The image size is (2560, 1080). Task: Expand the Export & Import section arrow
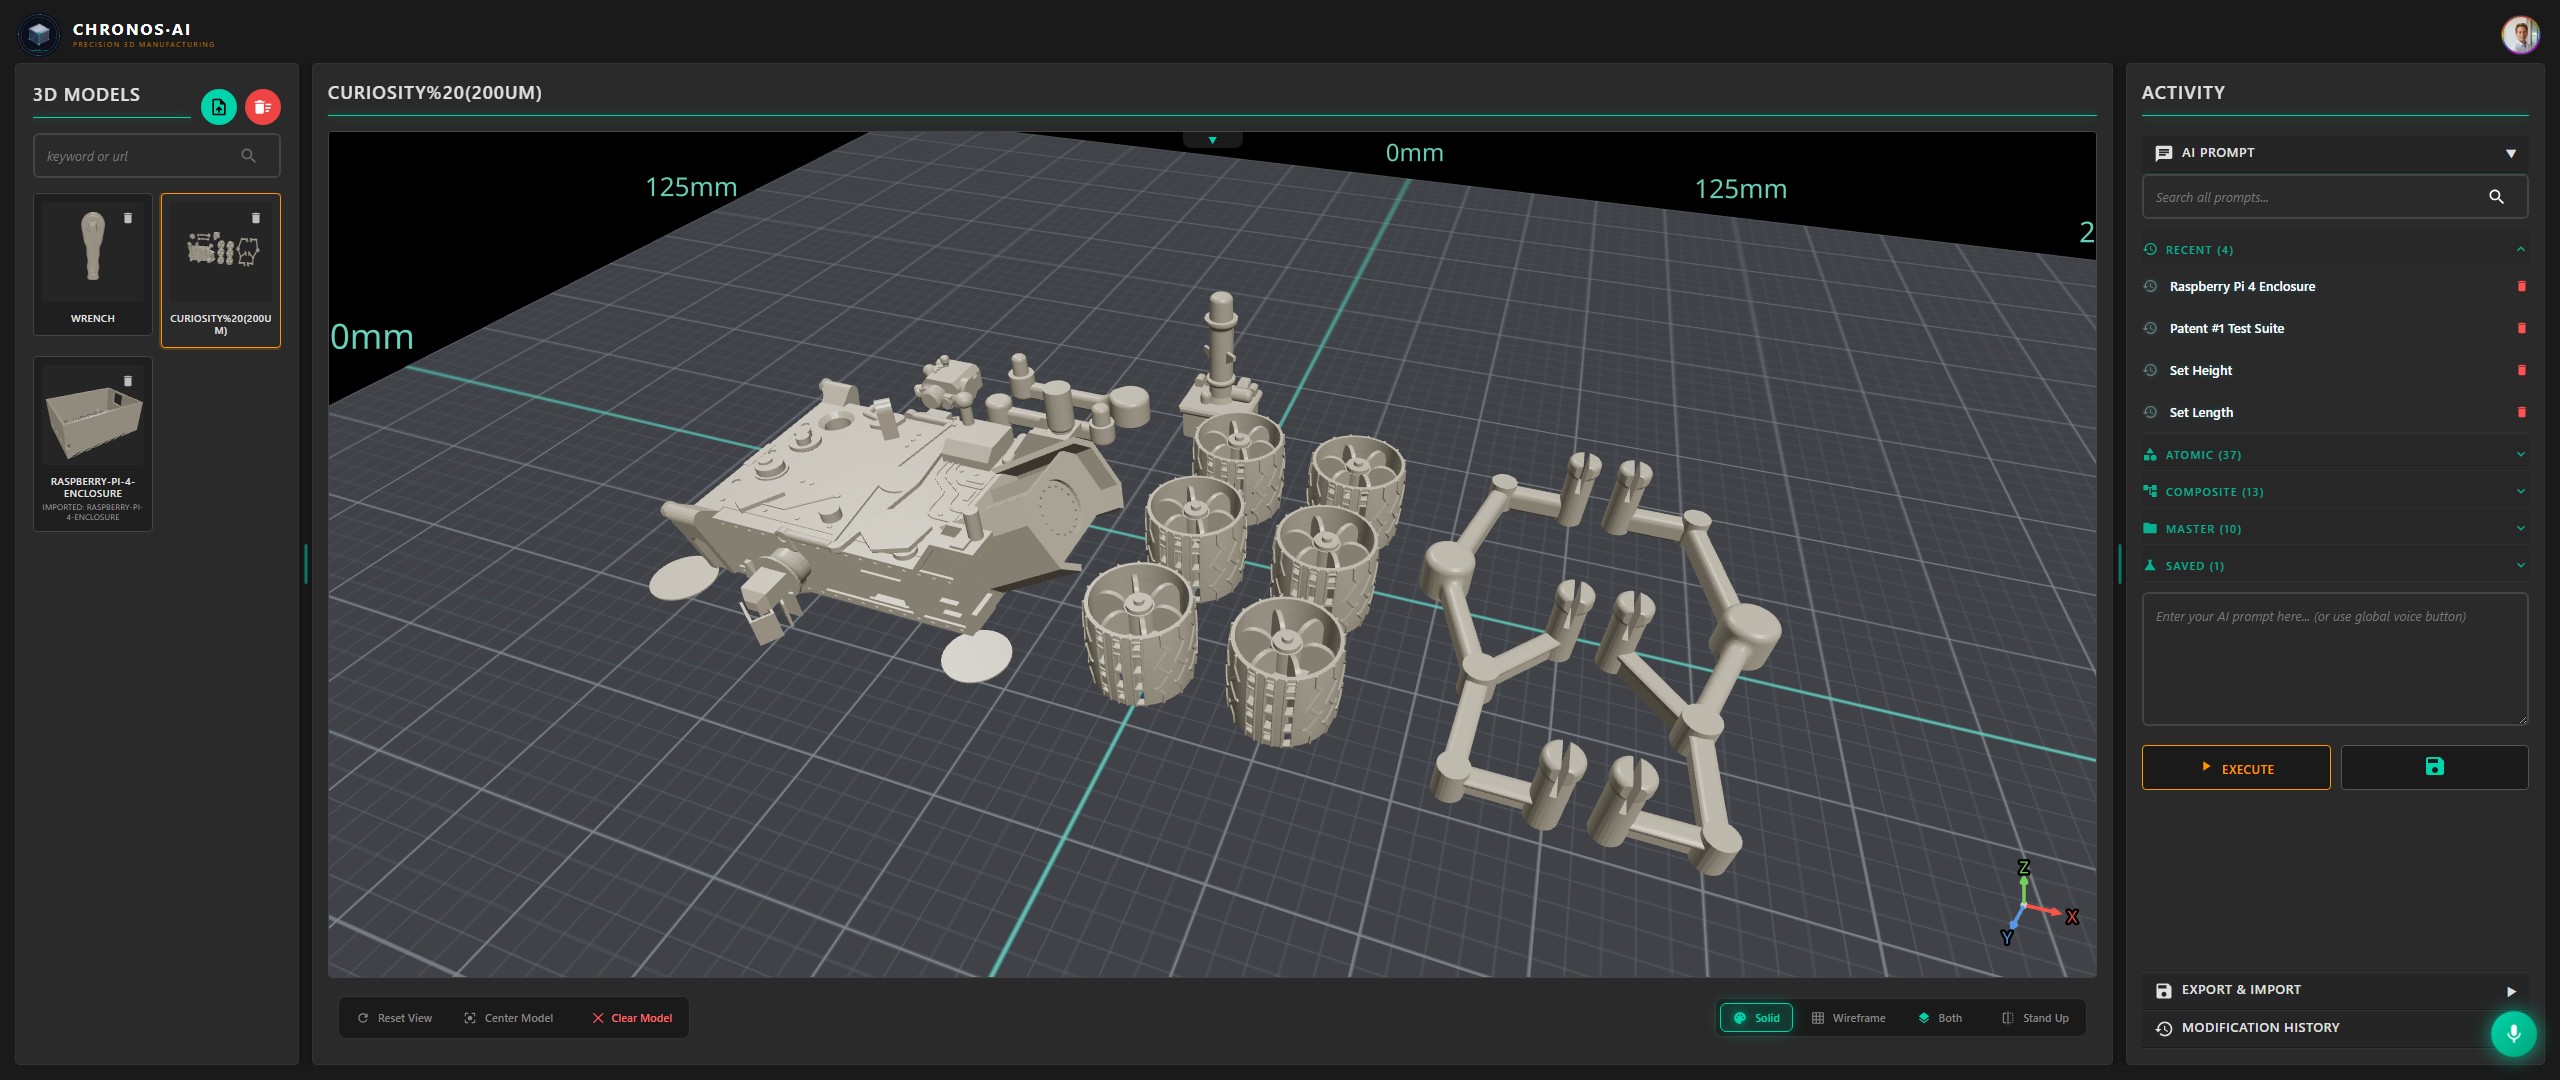2510,991
